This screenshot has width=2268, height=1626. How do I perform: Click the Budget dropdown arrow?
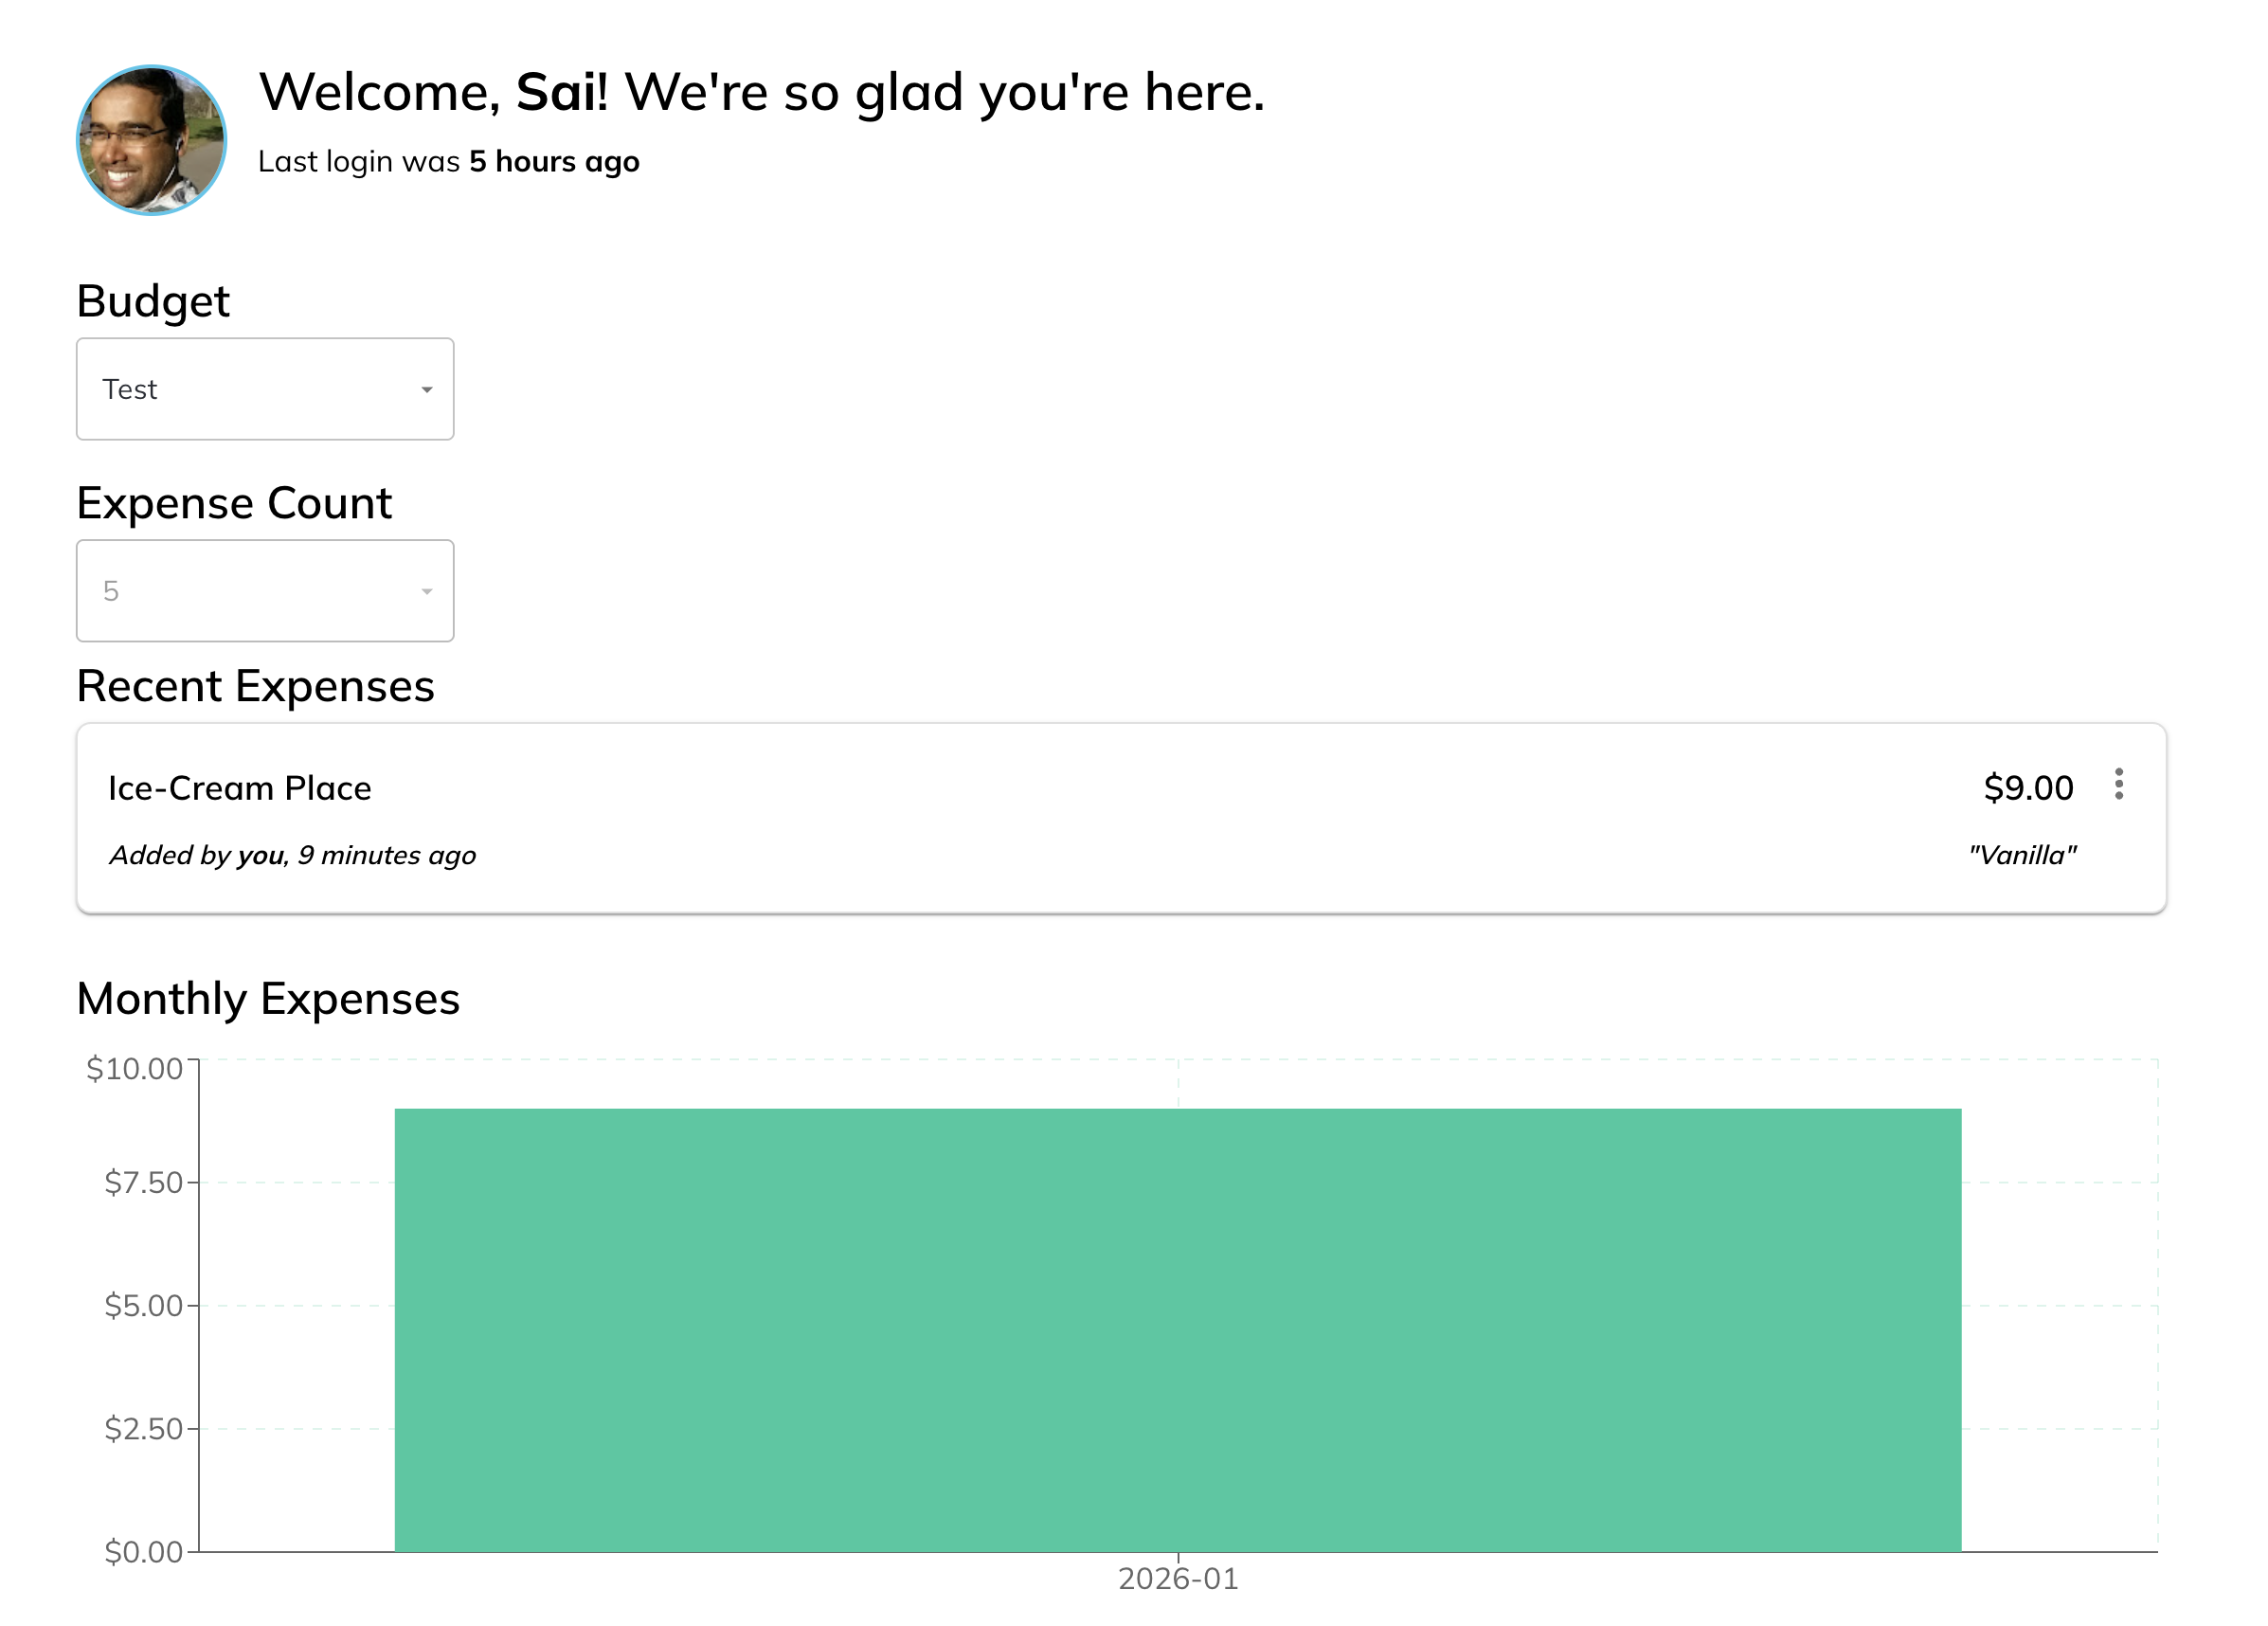coord(427,390)
